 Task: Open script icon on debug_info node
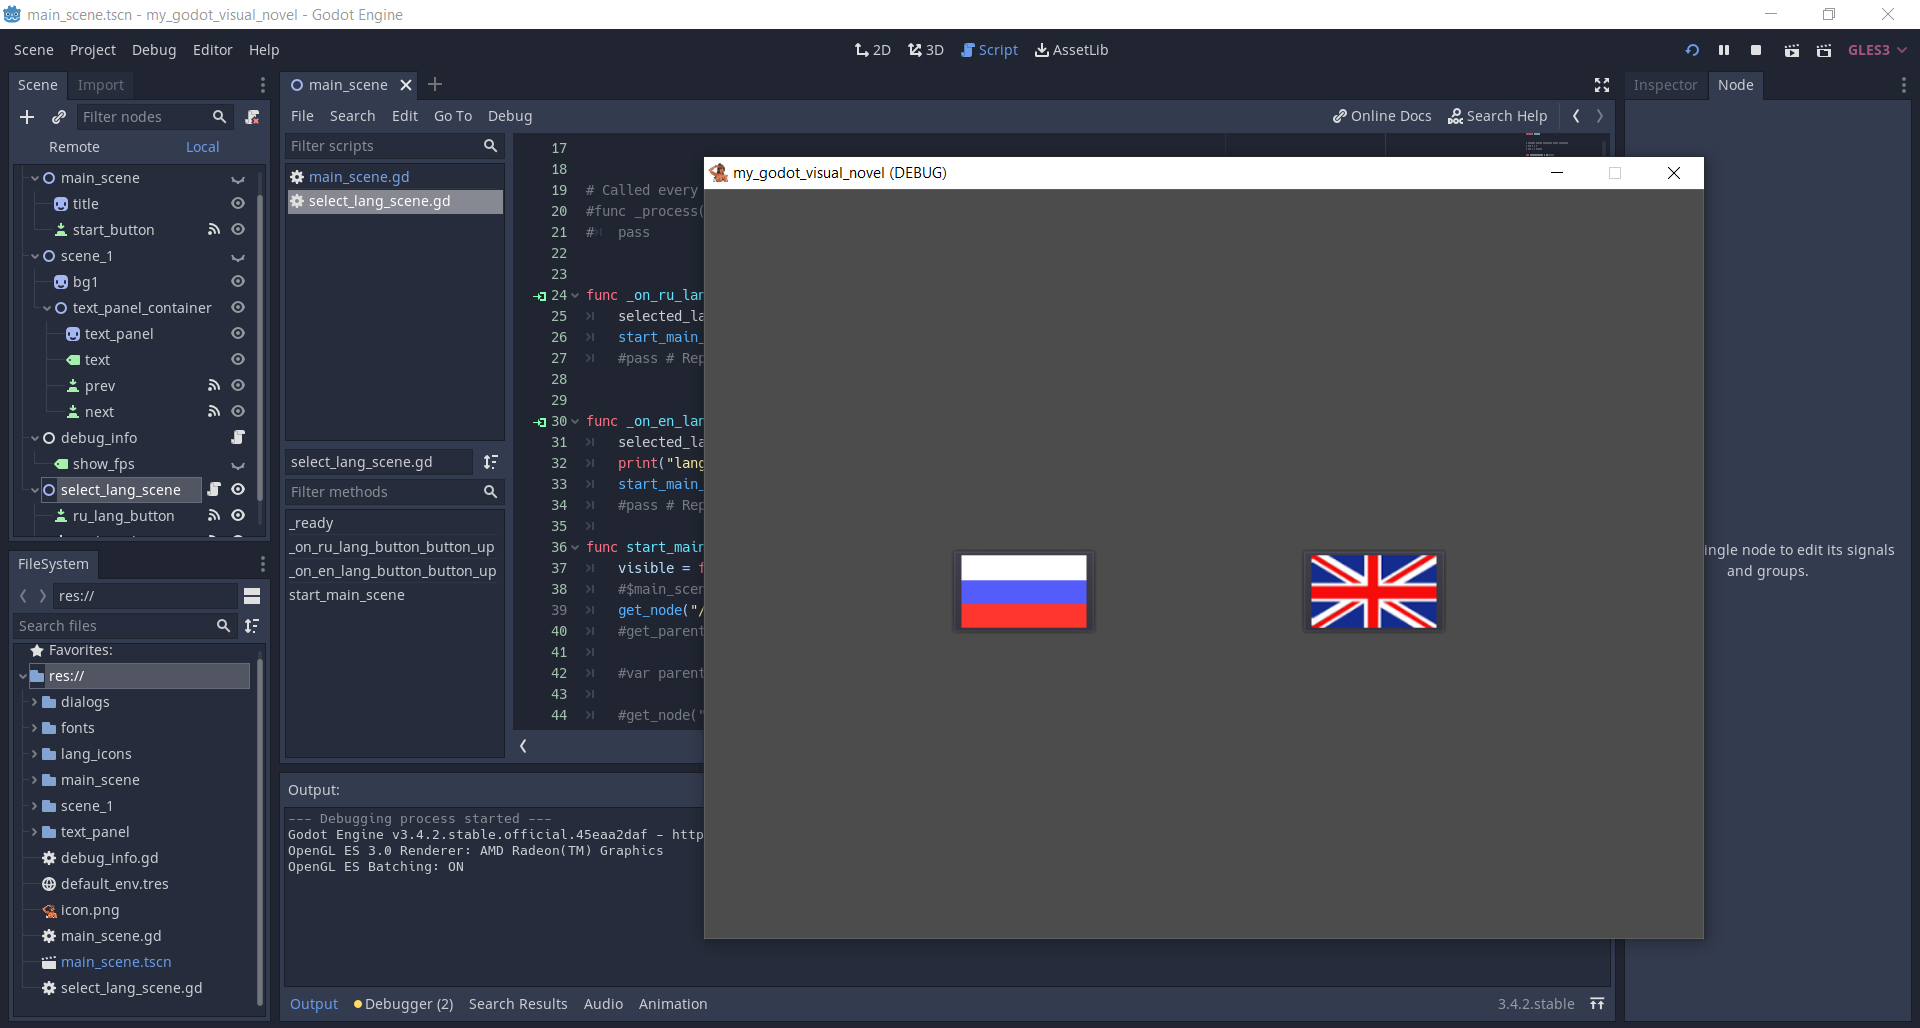pyautogui.click(x=238, y=438)
